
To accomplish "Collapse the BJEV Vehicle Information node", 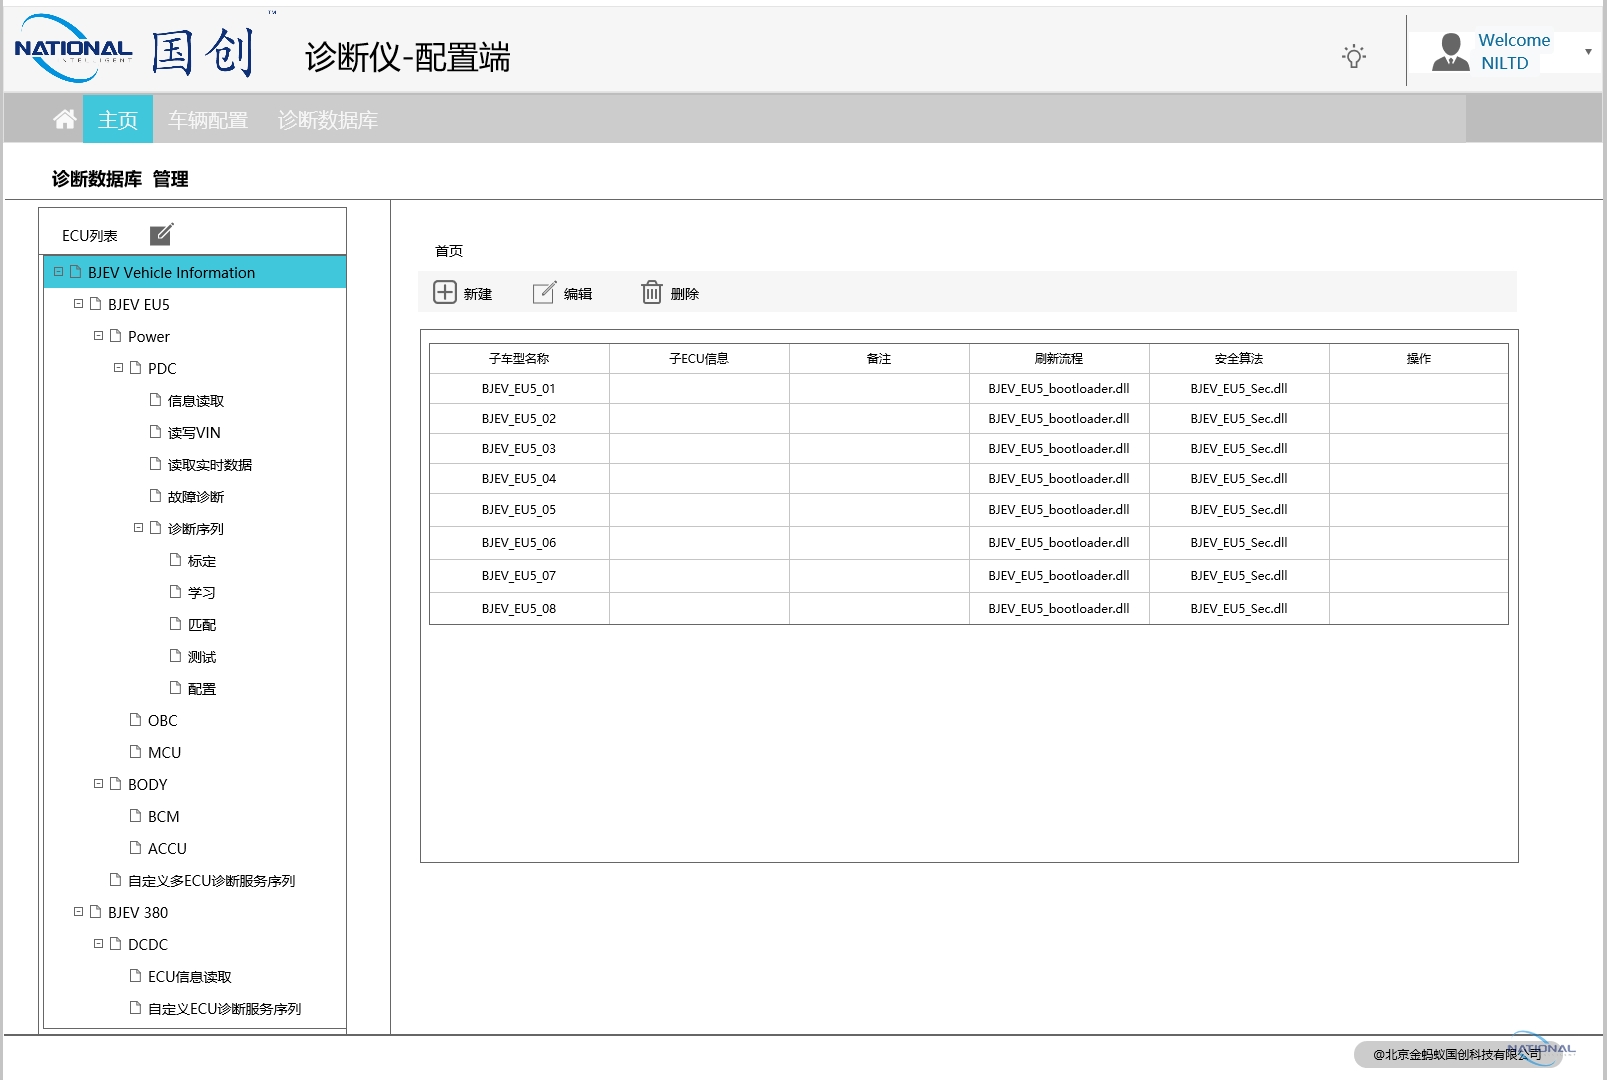I will click(59, 272).
